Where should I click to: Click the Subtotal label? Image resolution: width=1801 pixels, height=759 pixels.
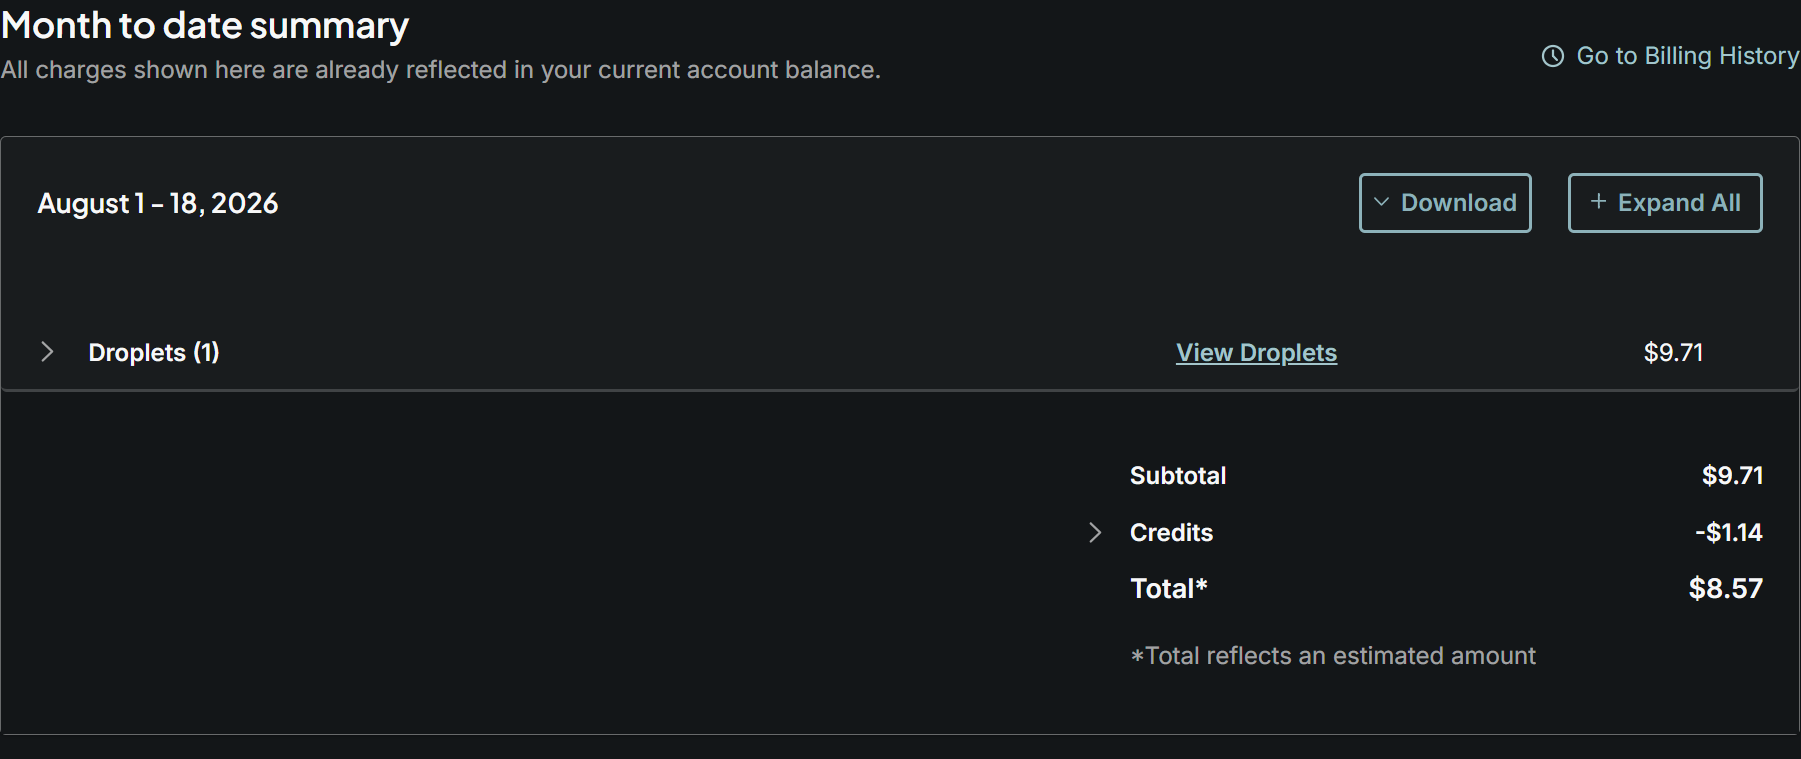(1178, 476)
